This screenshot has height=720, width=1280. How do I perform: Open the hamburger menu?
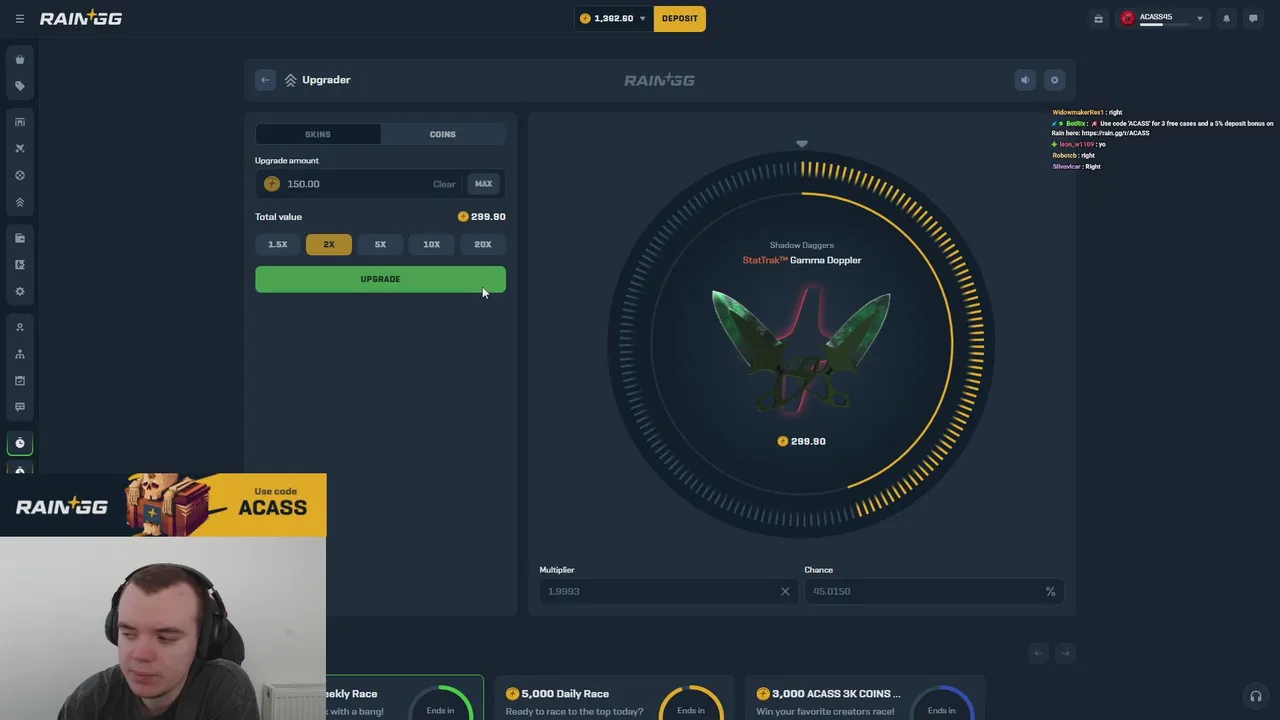pos(19,19)
